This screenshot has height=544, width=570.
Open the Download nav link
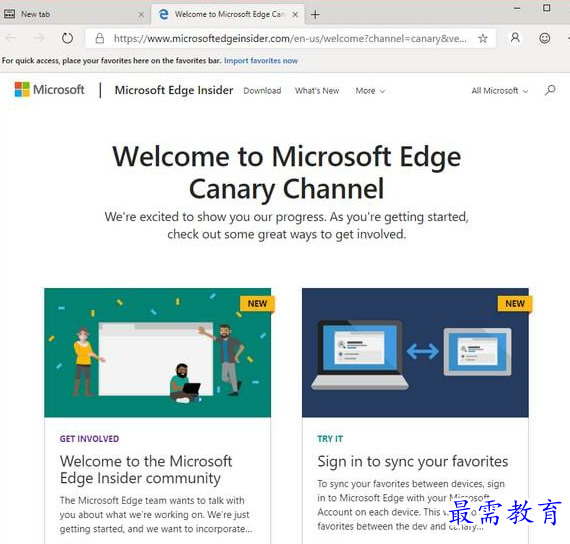(262, 91)
